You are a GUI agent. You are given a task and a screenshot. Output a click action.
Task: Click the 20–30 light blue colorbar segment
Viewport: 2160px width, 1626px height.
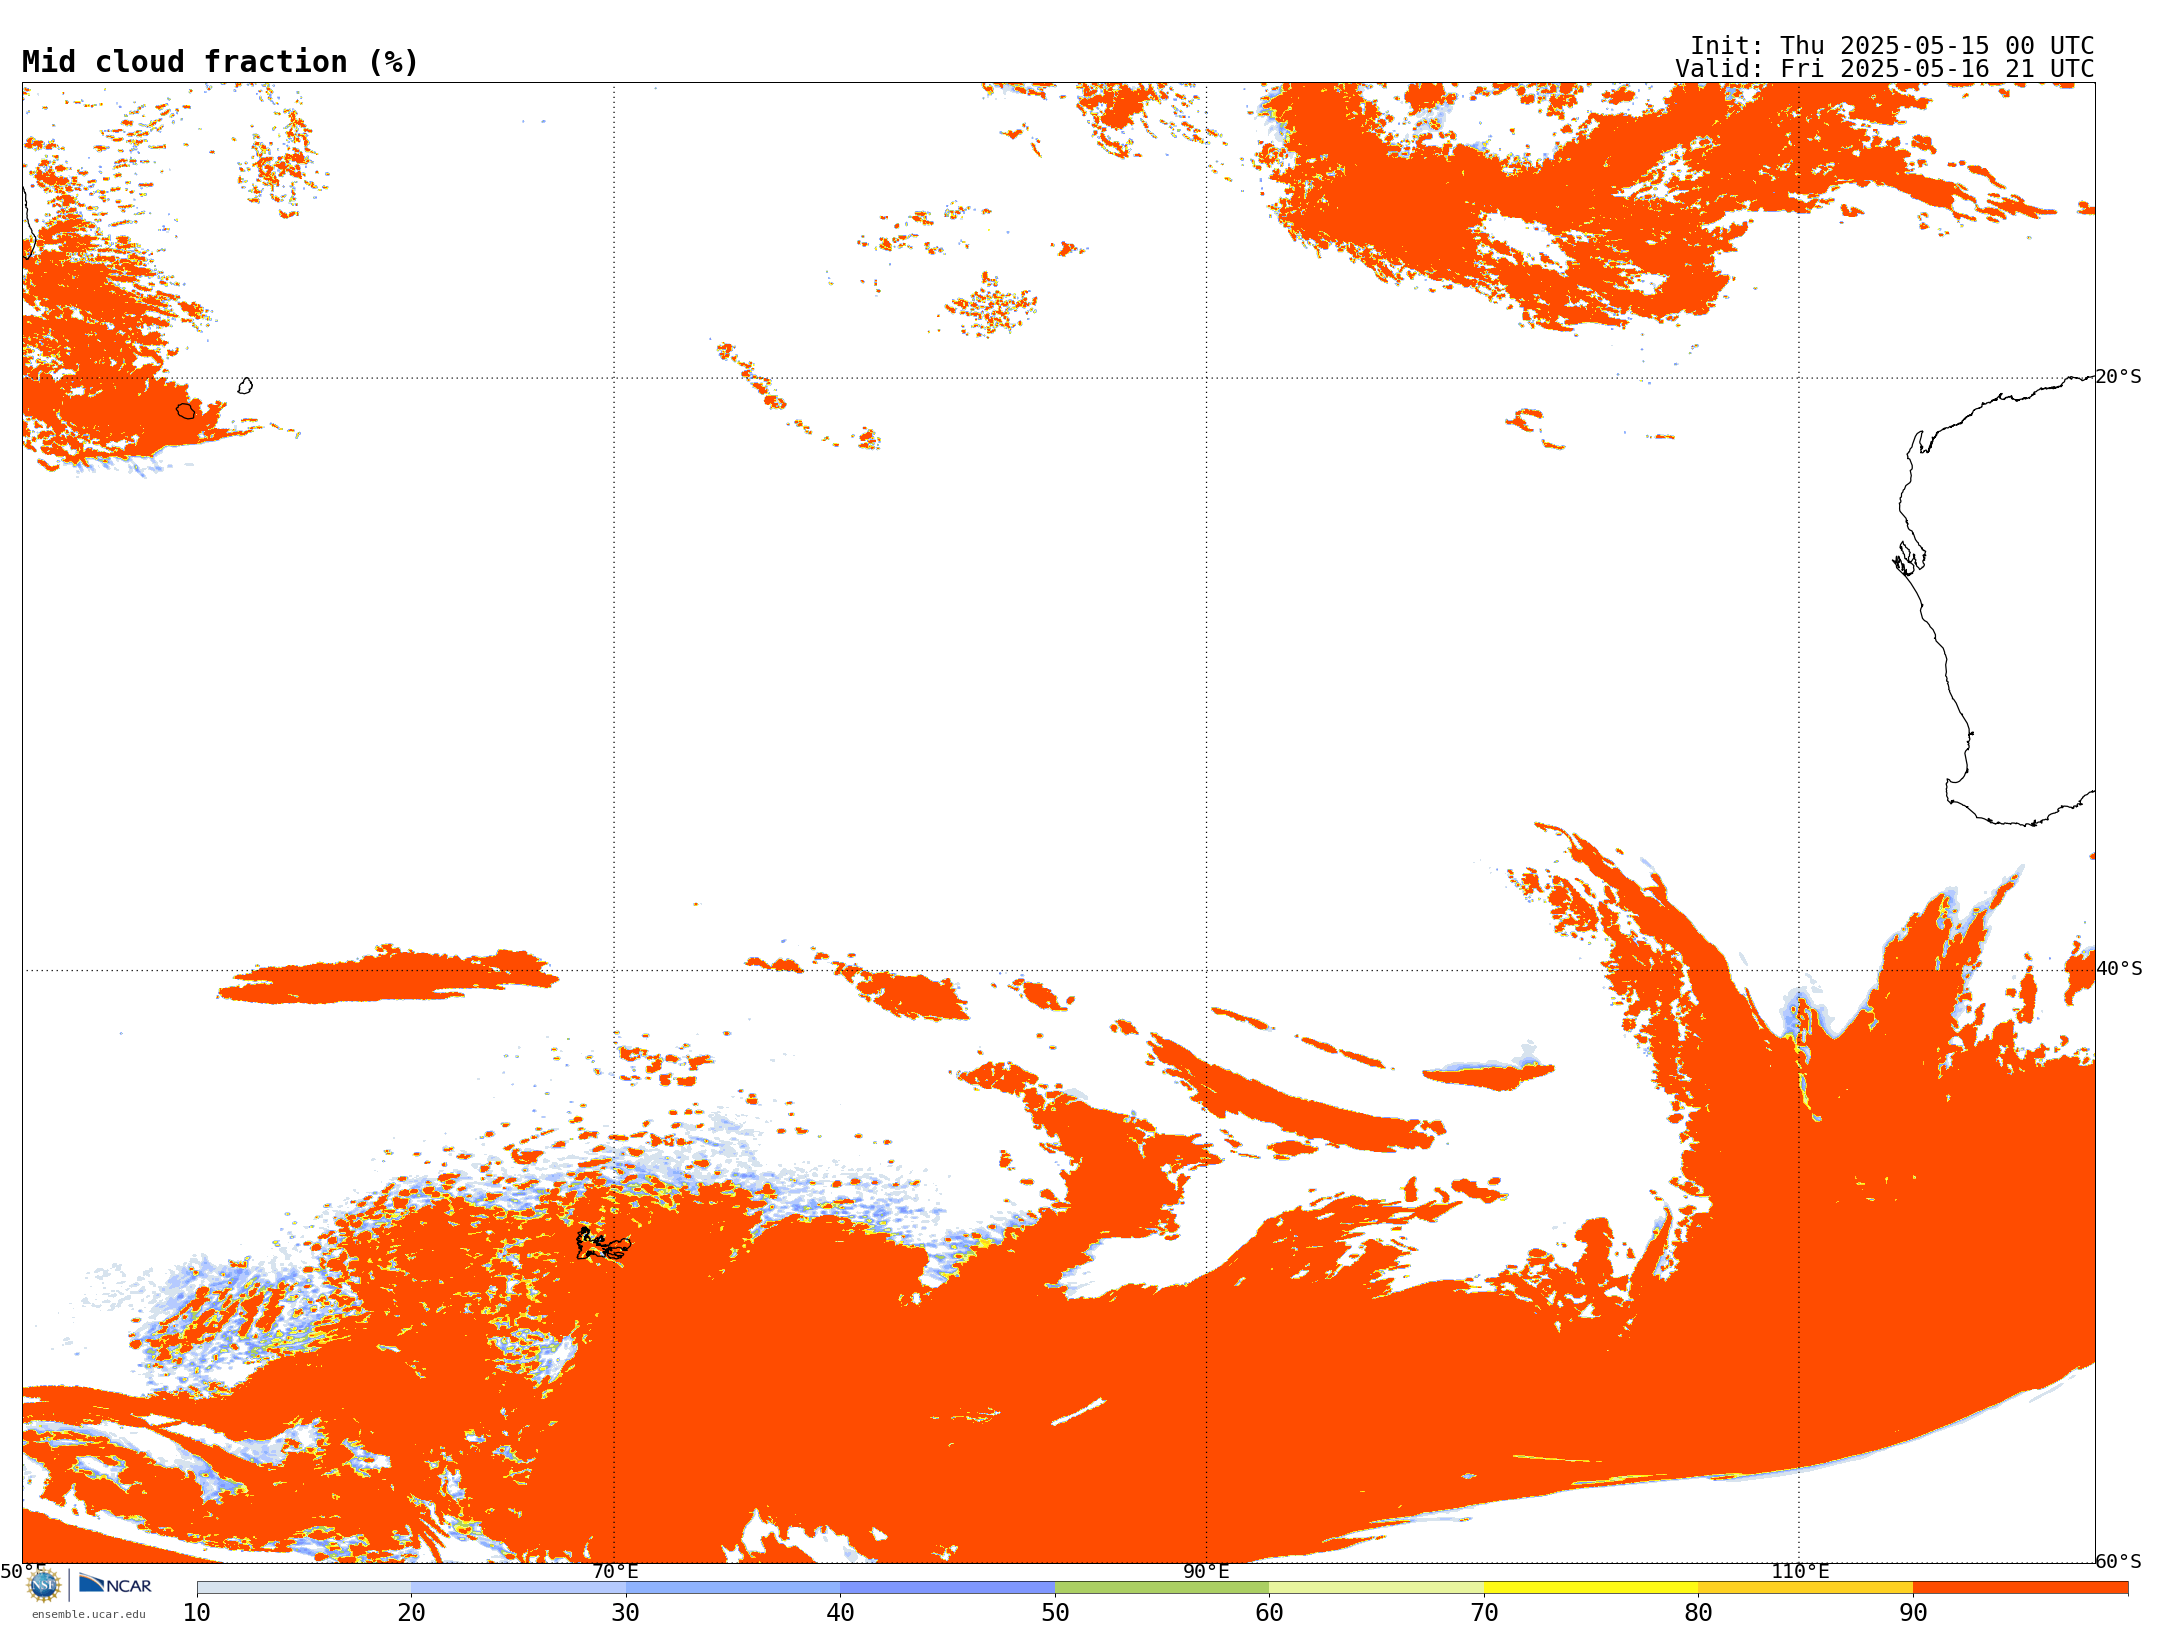pyautogui.click(x=518, y=1588)
